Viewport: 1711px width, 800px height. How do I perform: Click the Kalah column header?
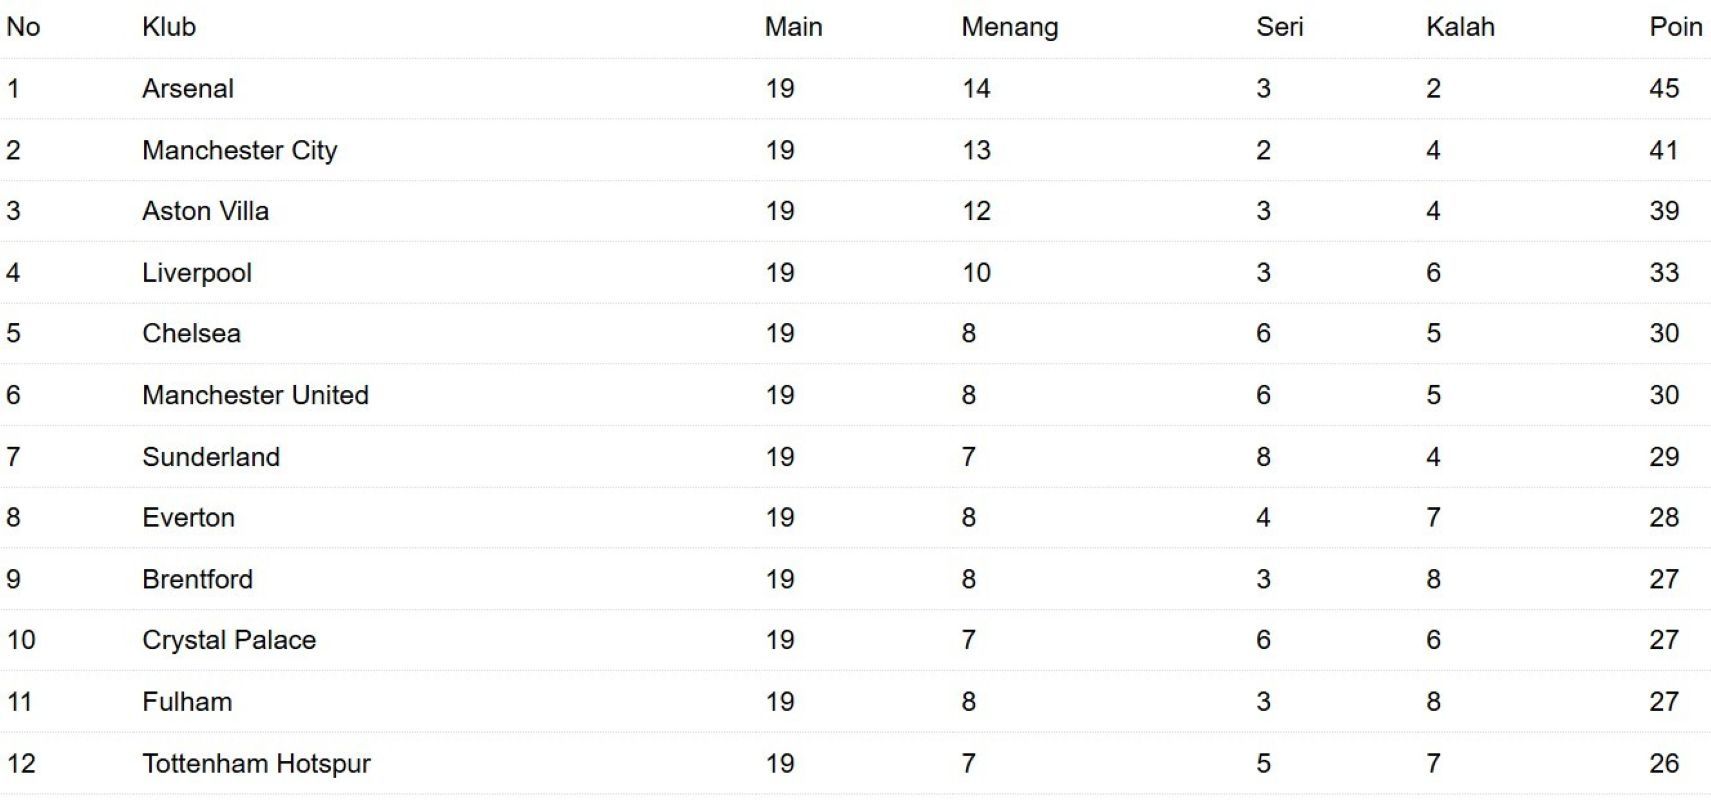tap(1459, 27)
